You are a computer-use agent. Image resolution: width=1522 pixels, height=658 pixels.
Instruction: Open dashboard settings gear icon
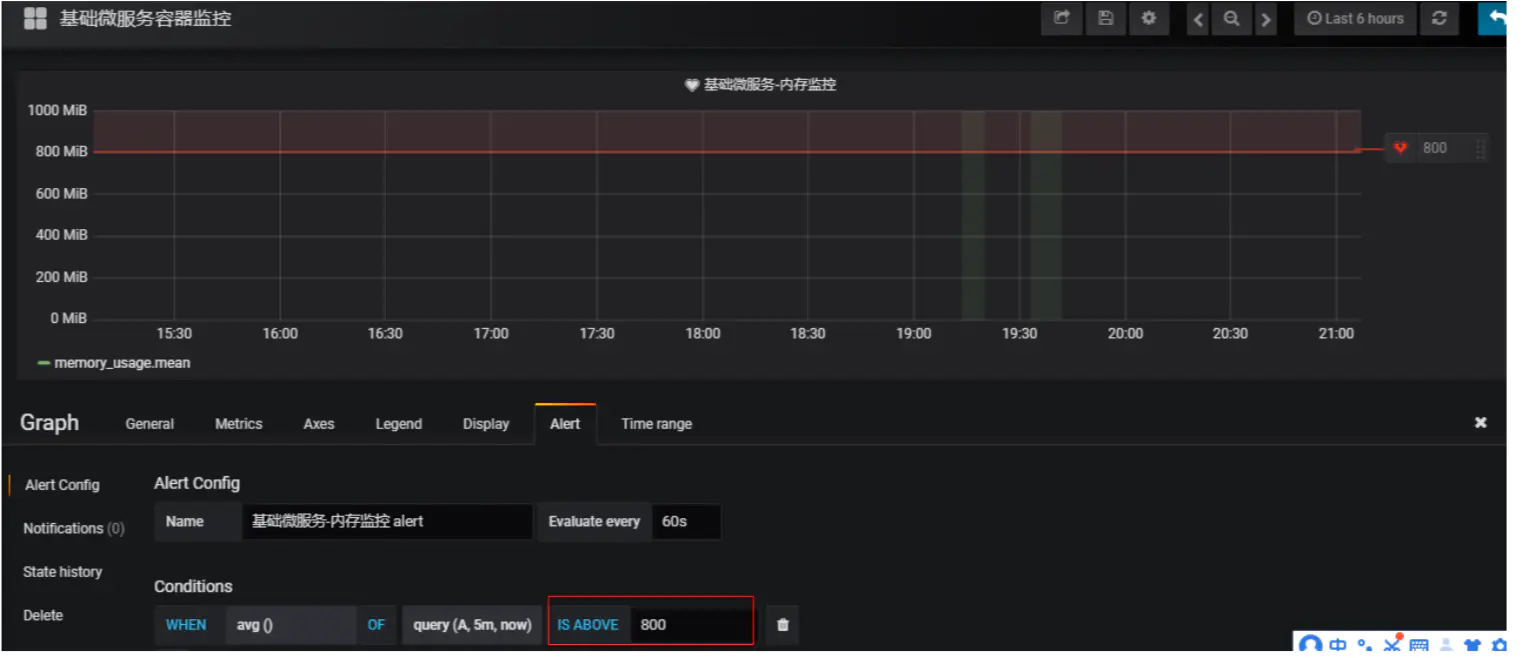pyautogui.click(x=1149, y=19)
